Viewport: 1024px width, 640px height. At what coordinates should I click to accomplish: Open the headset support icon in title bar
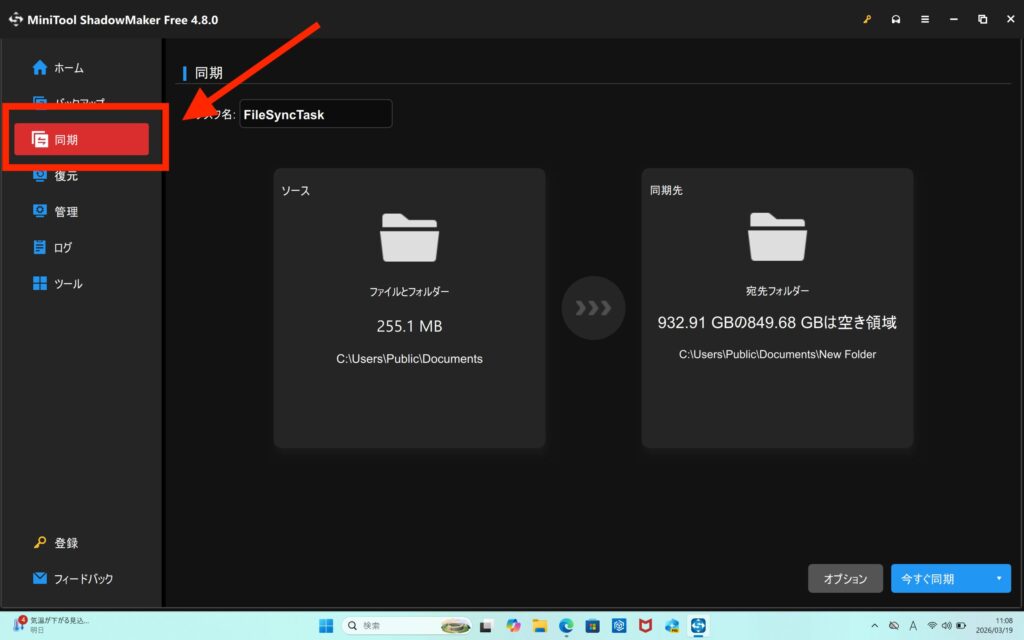click(x=896, y=19)
